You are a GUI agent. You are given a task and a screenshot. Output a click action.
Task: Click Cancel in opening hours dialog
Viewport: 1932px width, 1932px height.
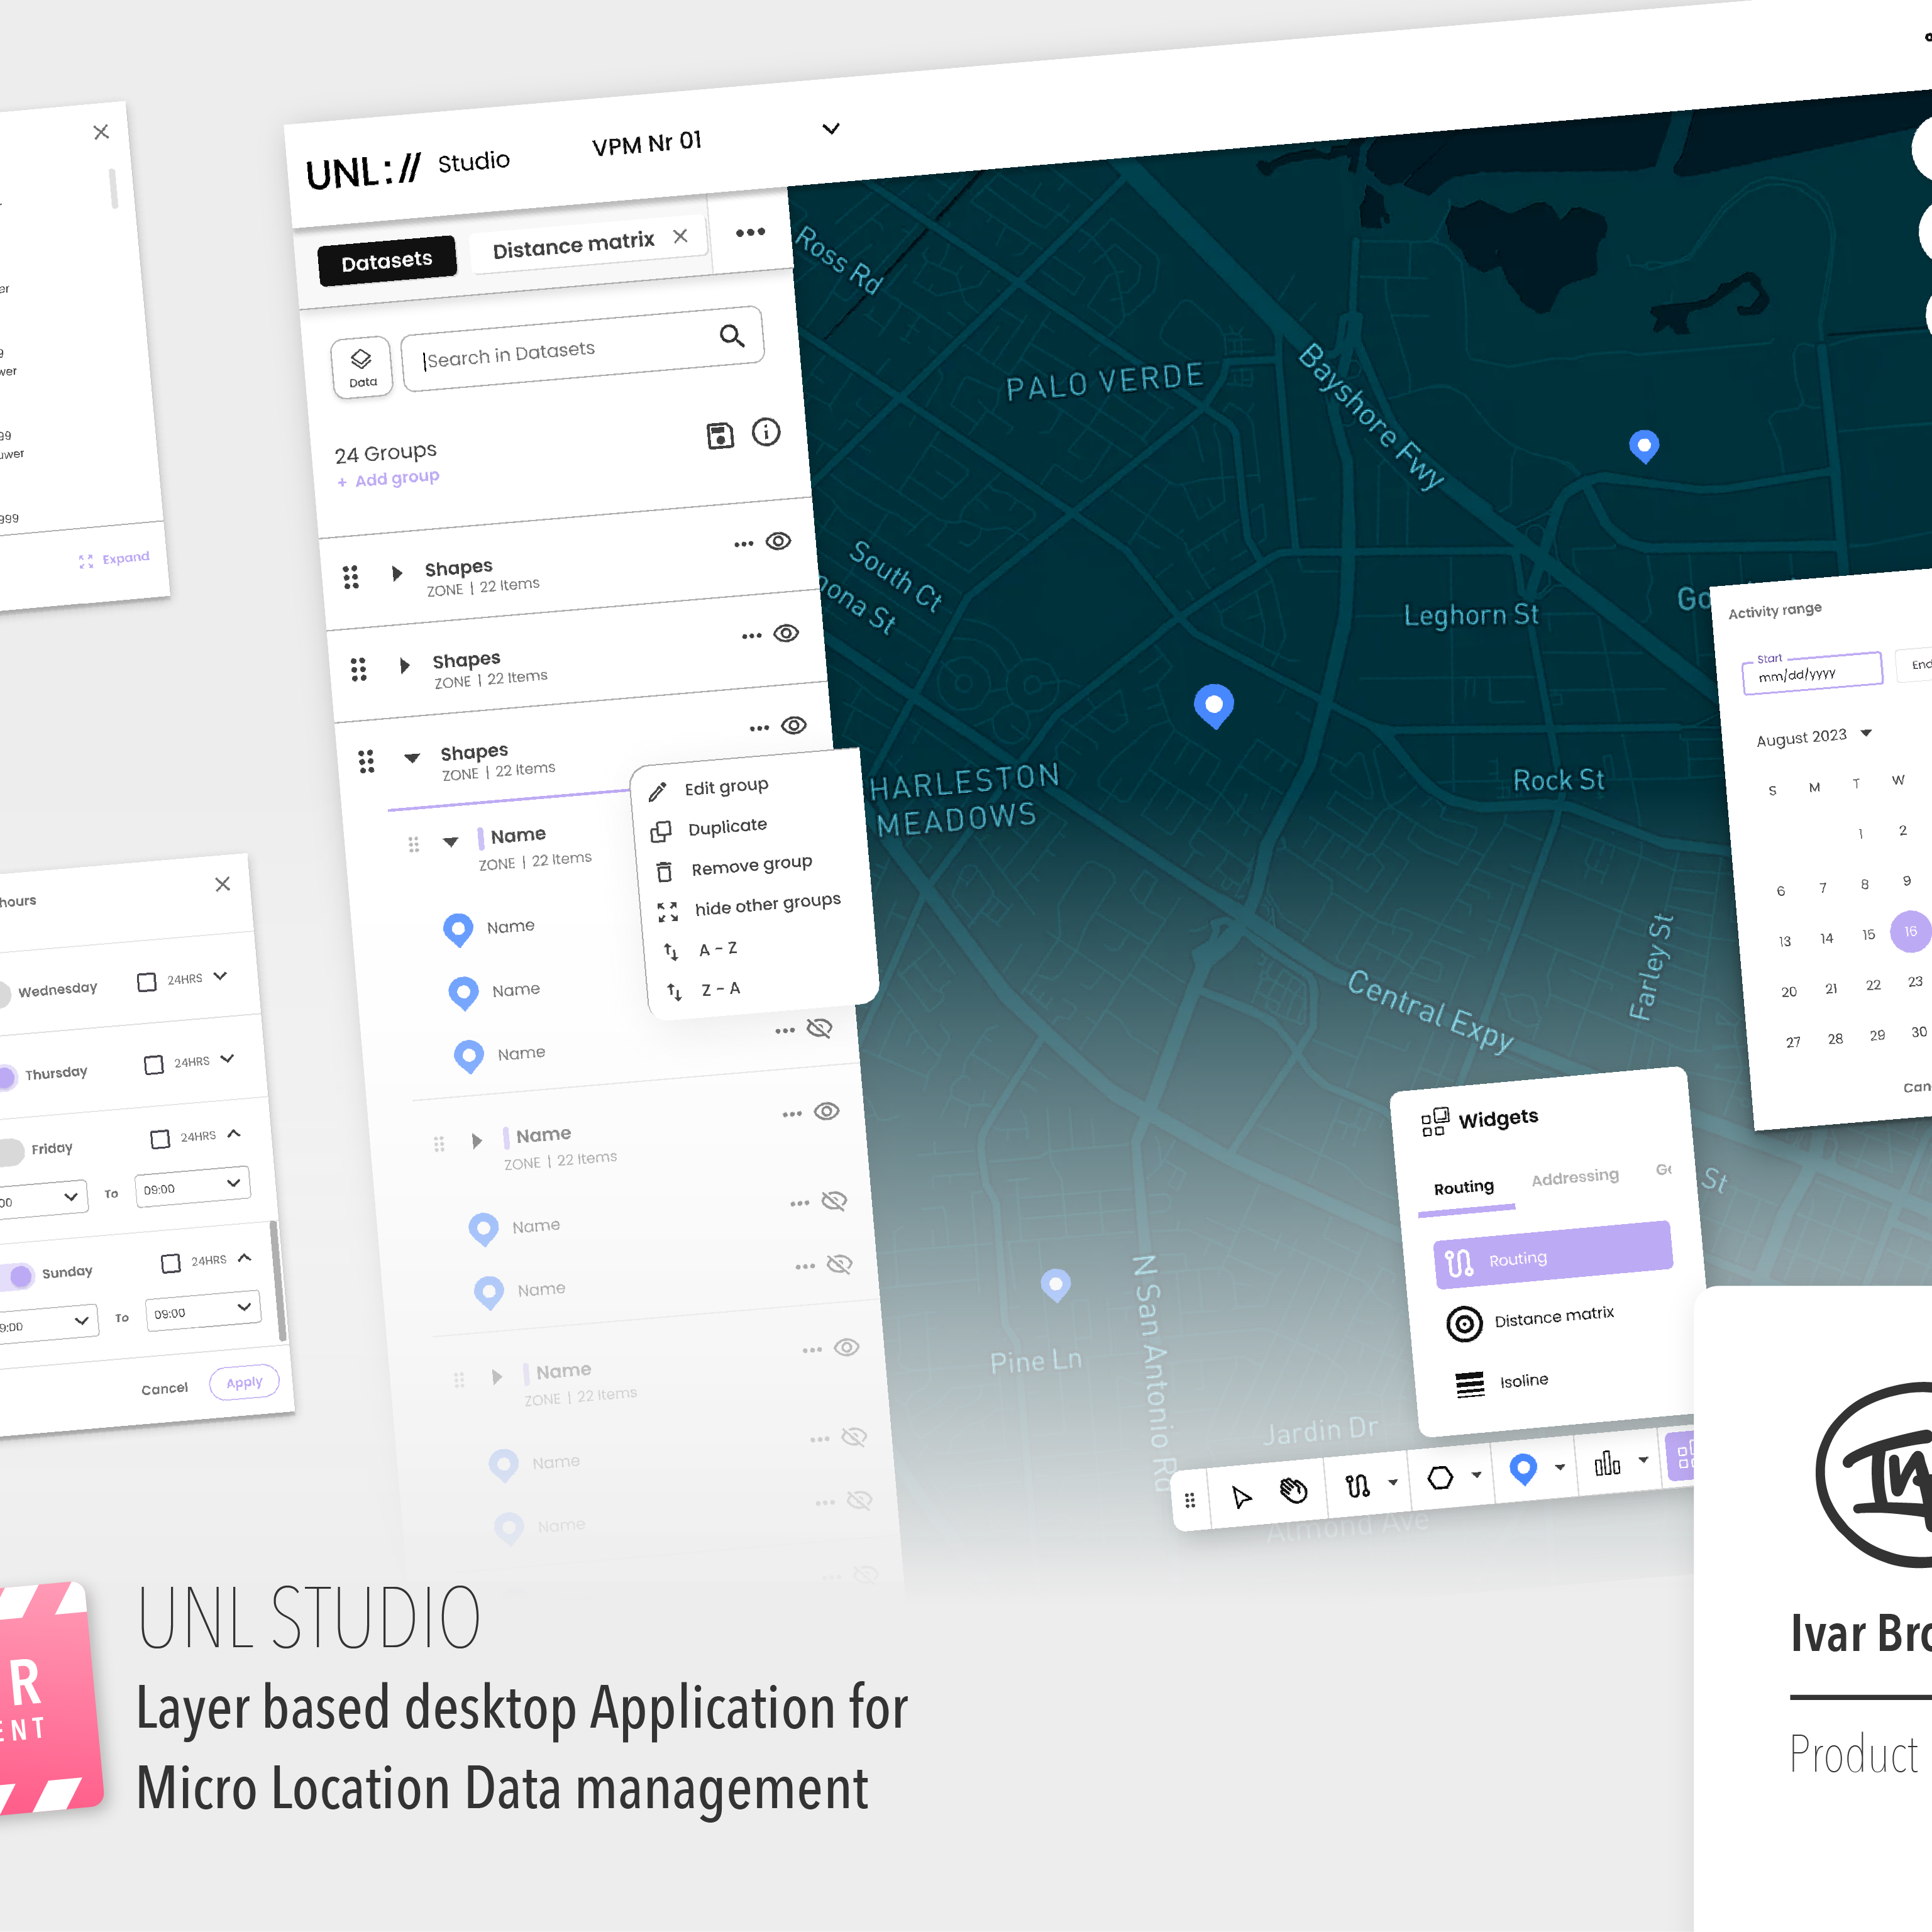[164, 1389]
